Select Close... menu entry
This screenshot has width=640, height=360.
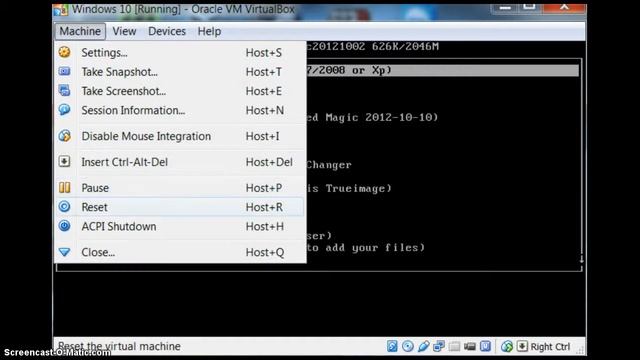180,252
